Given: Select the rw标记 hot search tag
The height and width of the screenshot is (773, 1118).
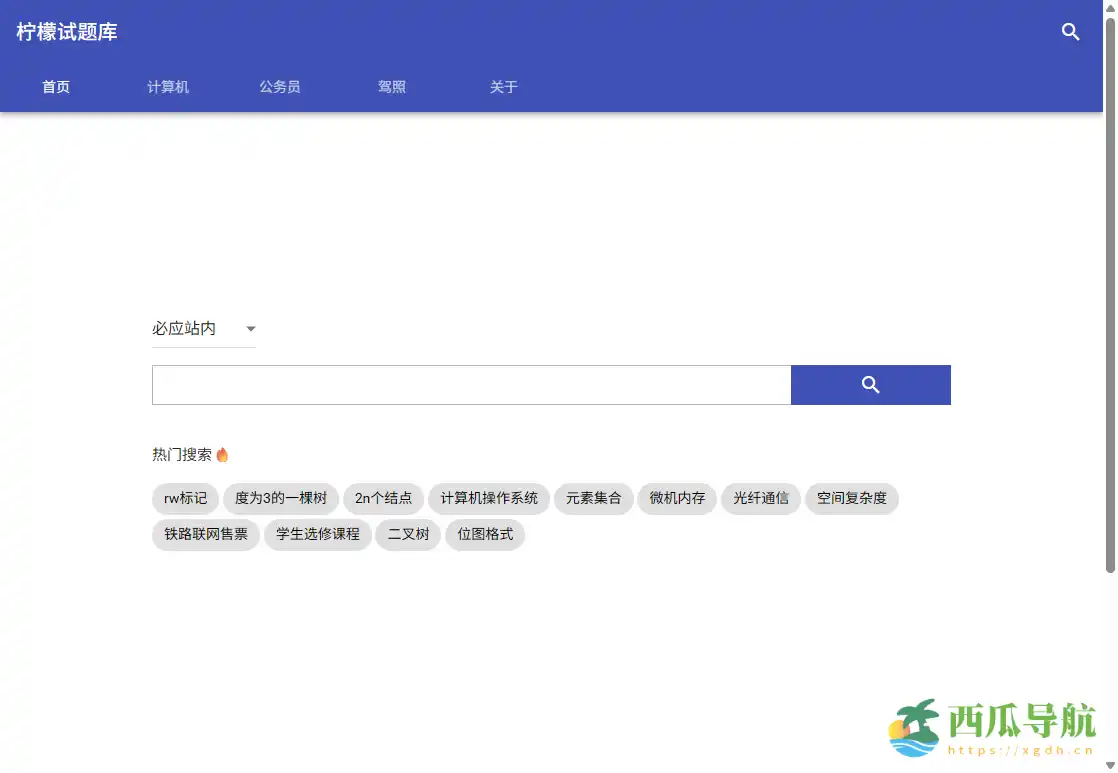Looking at the screenshot, I should point(184,499).
